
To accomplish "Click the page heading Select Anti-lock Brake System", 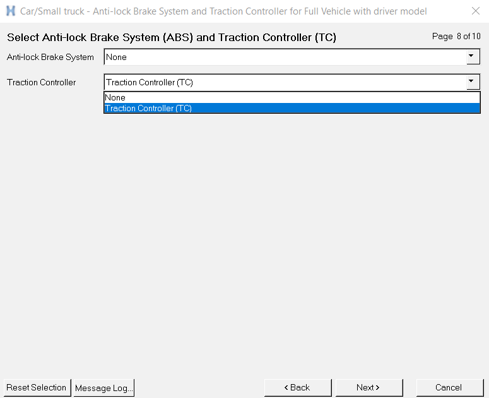I will point(171,37).
